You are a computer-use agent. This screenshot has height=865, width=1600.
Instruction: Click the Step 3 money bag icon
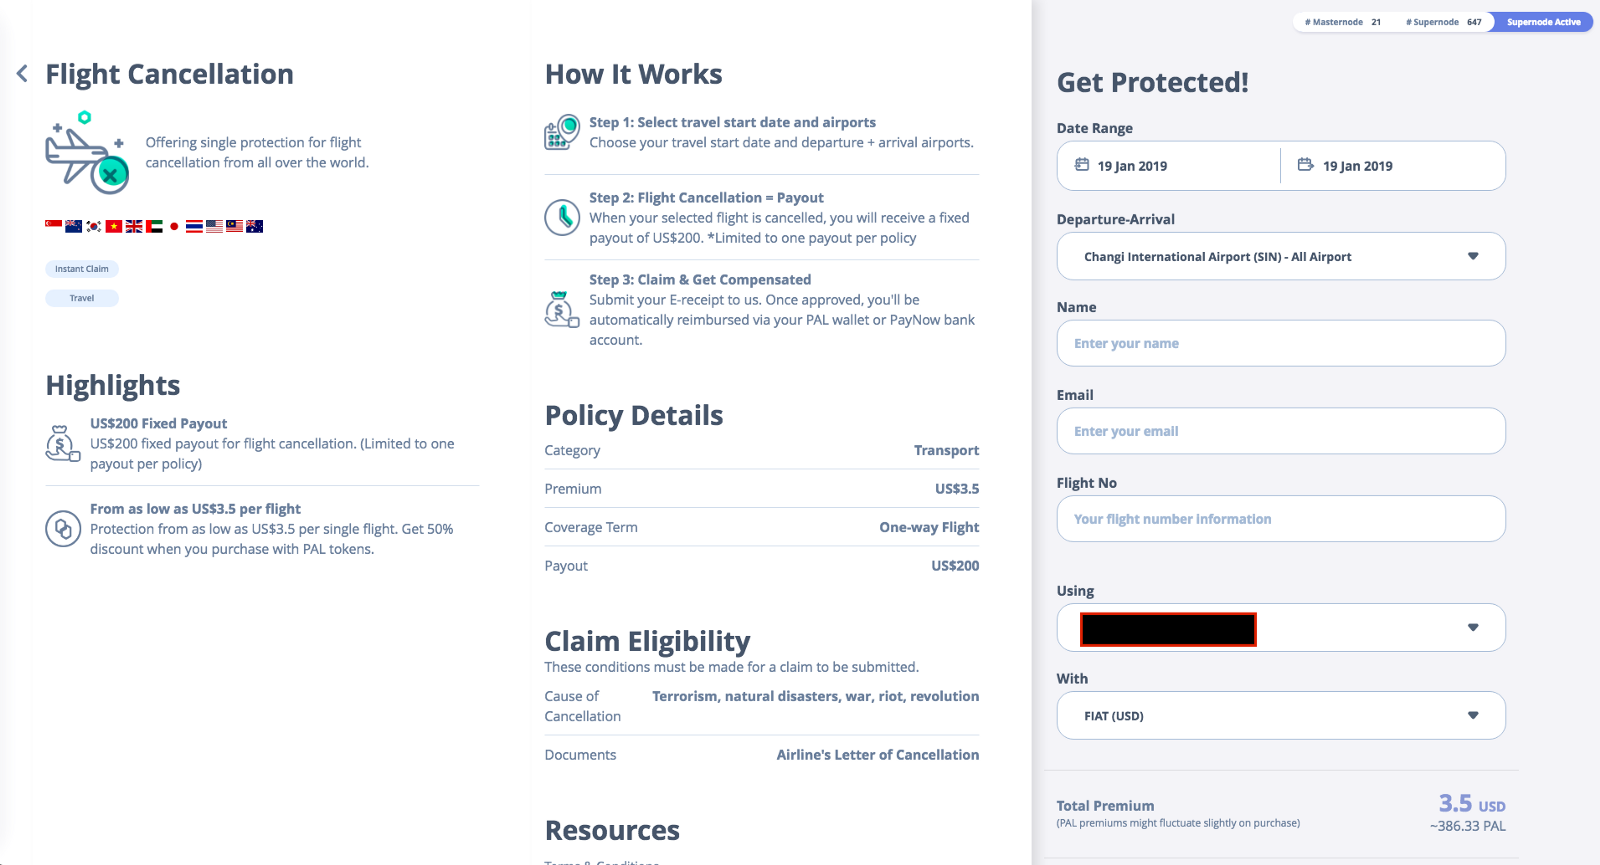(561, 310)
